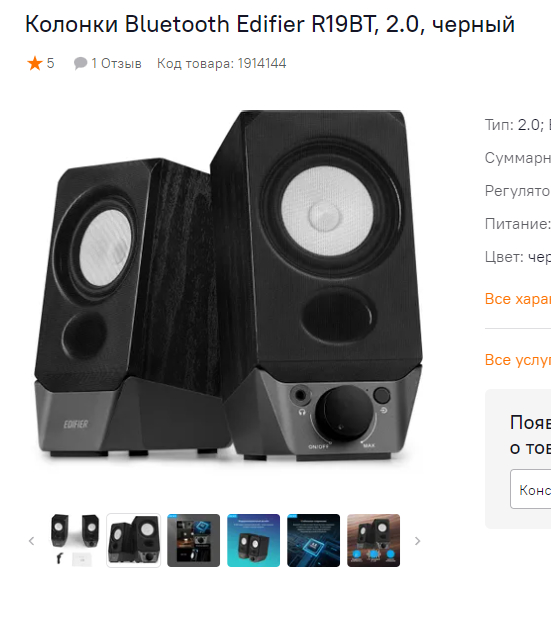Click the Питание specification line
This screenshot has width=551, height=626.
pos(518,224)
